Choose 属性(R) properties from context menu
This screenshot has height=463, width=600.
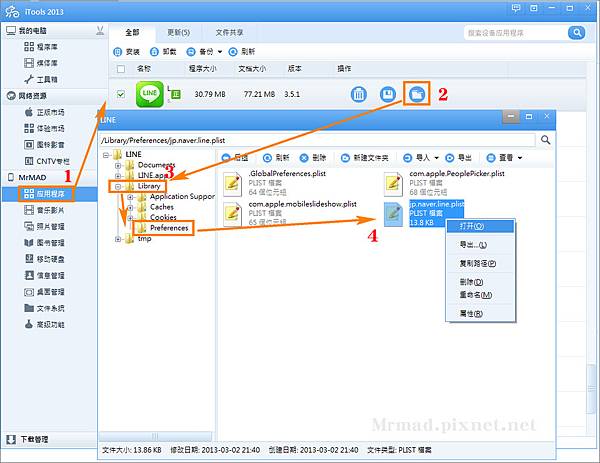[x=481, y=313]
